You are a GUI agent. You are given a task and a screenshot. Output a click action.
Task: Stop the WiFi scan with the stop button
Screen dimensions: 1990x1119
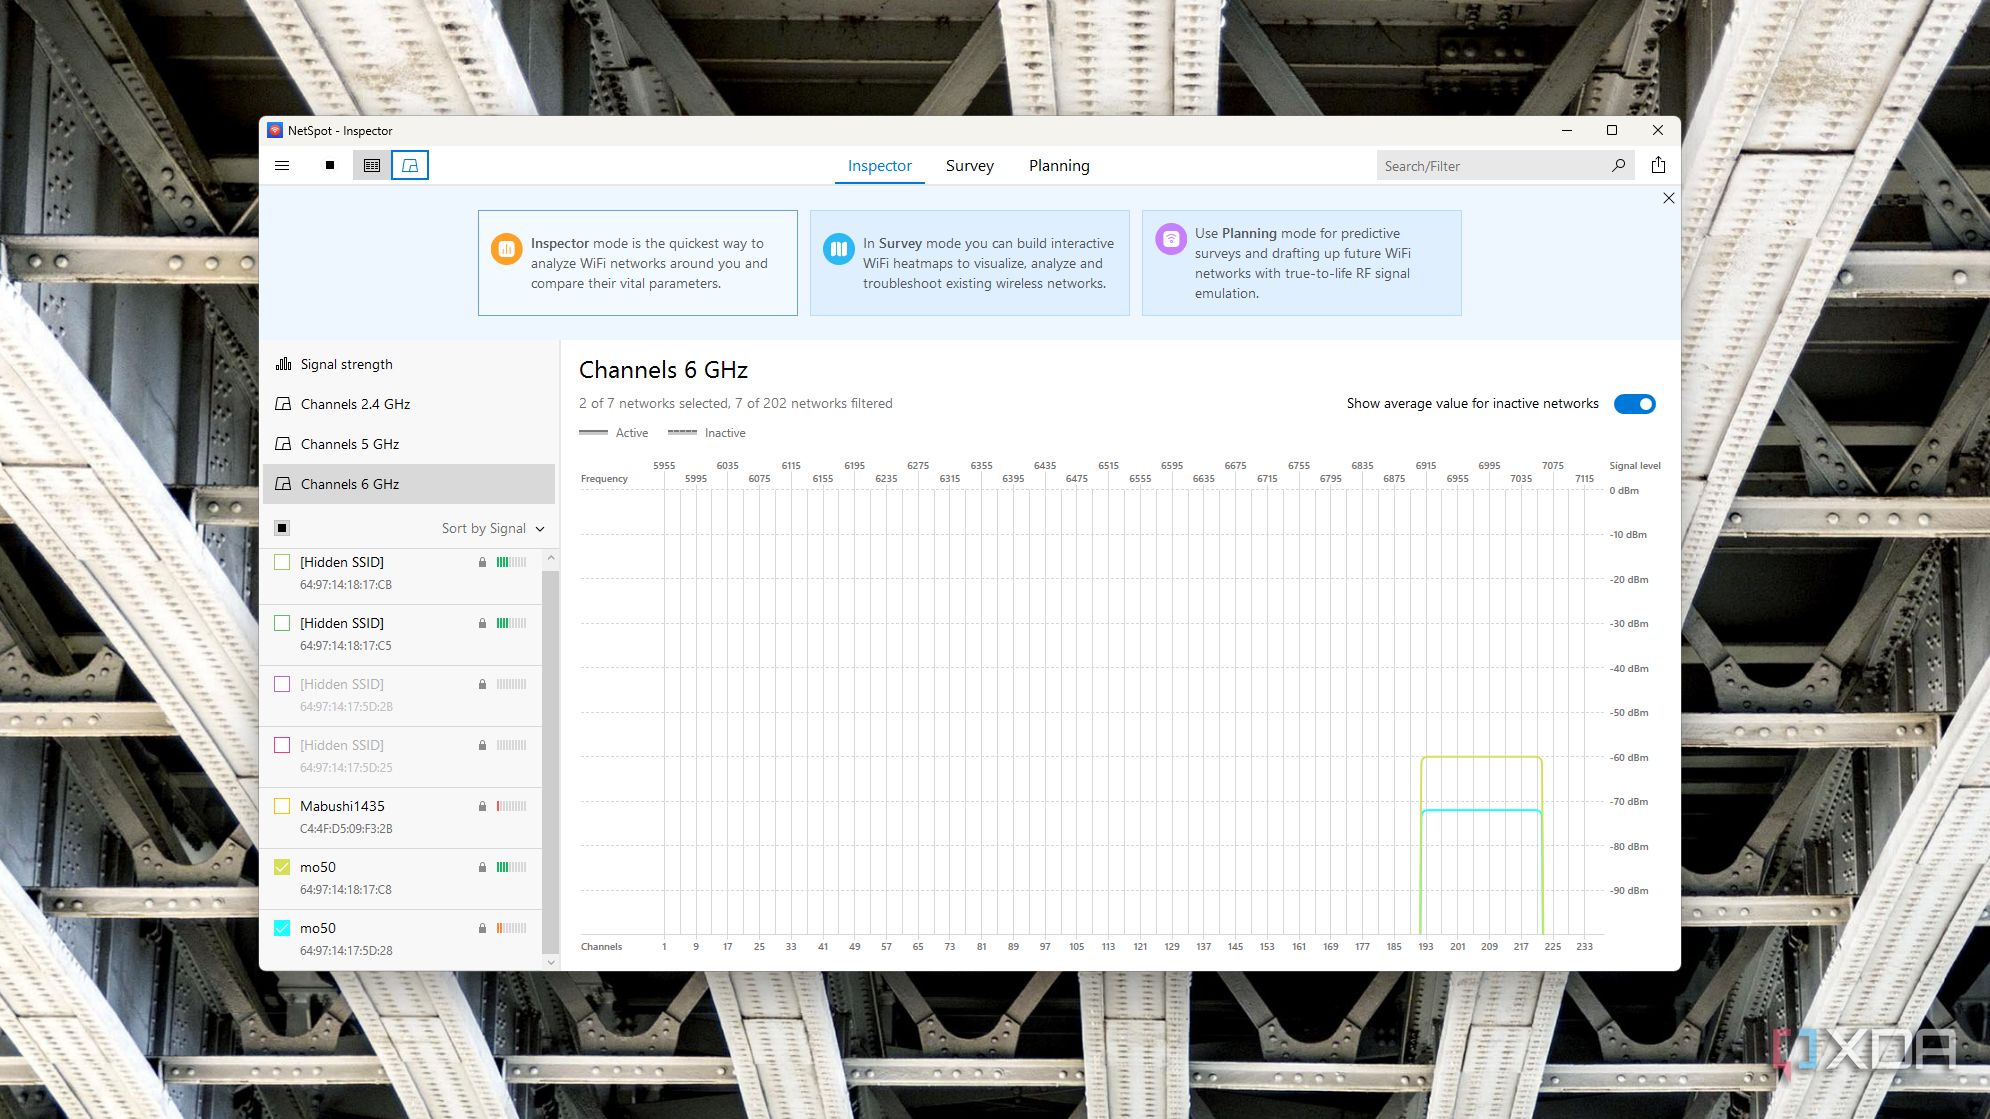point(330,166)
